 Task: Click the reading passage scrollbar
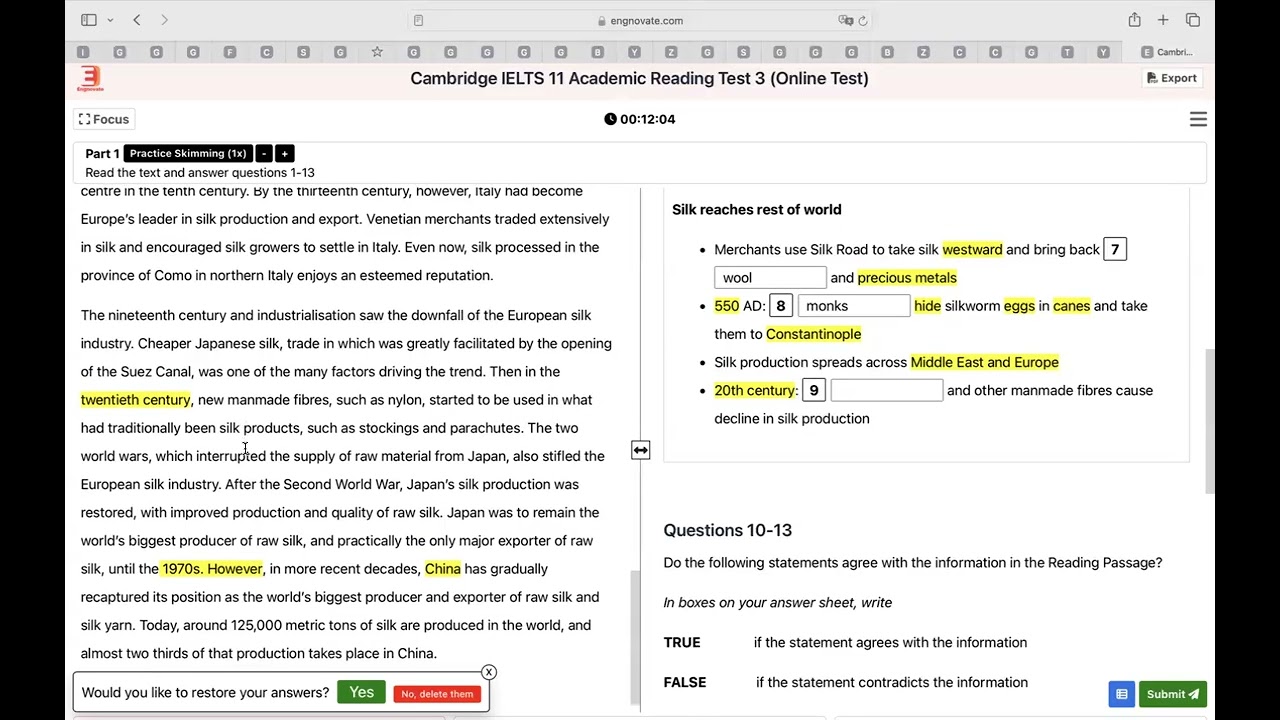(x=634, y=636)
